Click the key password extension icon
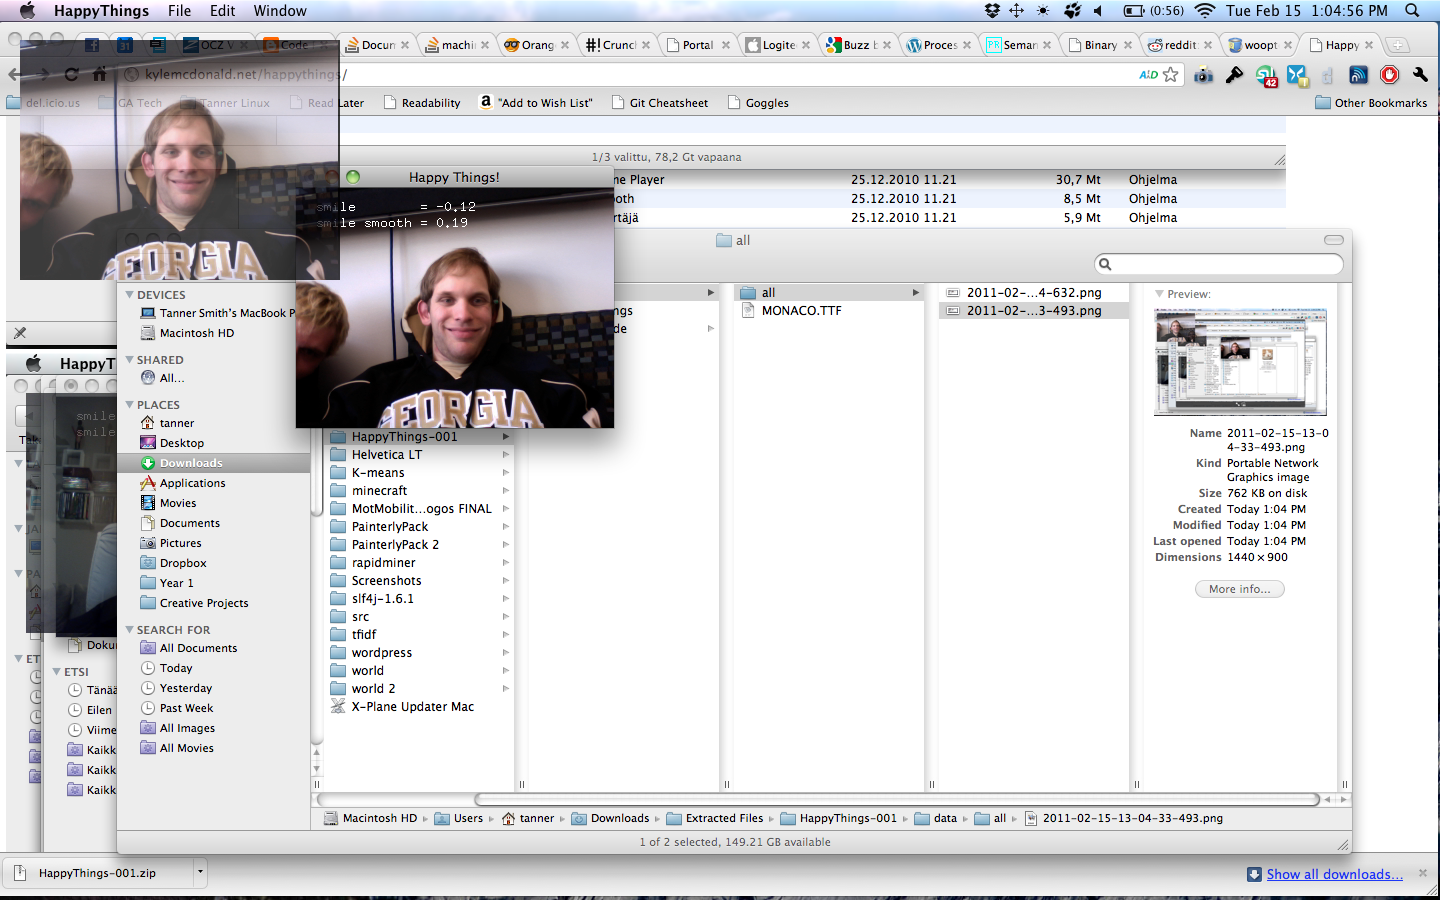The height and width of the screenshot is (900, 1440). [1235, 75]
